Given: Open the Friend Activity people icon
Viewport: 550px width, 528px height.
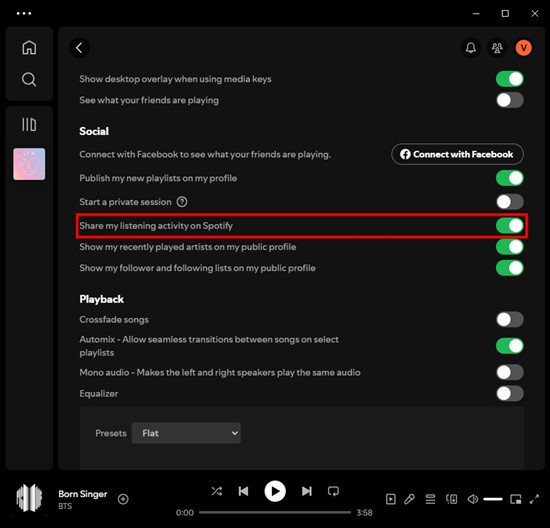Looking at the screenshot, I should point(497,48).
